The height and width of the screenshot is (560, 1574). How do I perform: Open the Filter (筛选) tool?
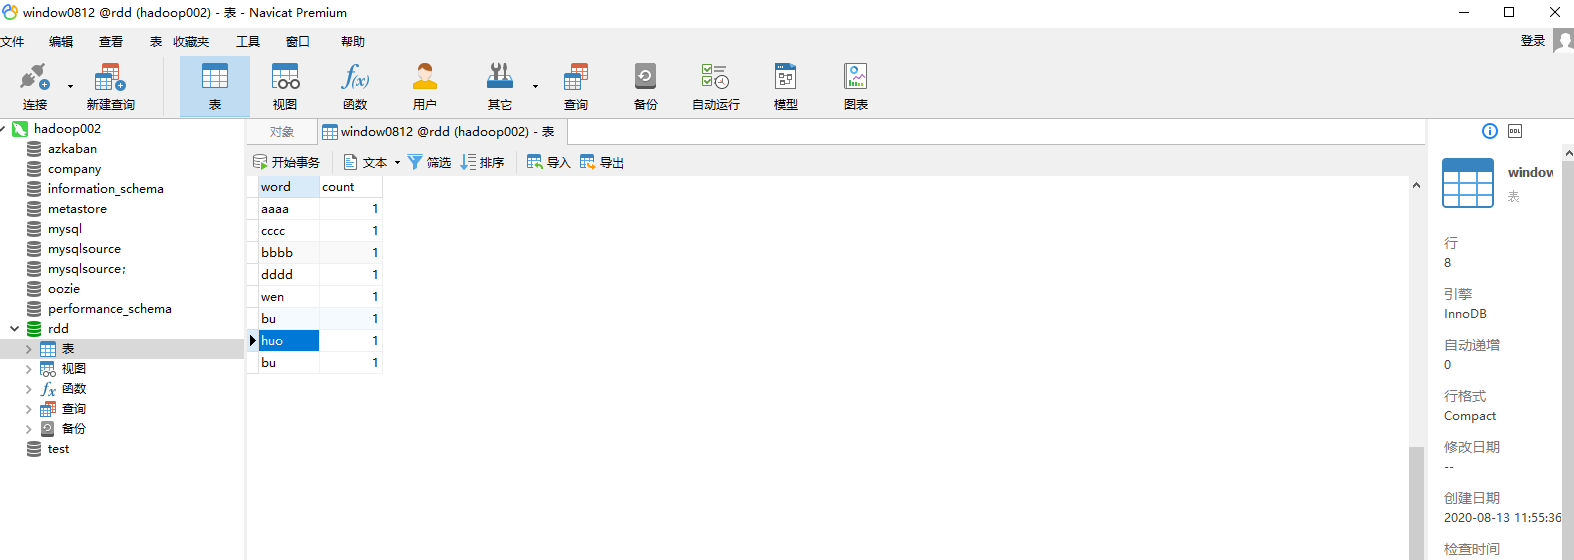(429, 162)
